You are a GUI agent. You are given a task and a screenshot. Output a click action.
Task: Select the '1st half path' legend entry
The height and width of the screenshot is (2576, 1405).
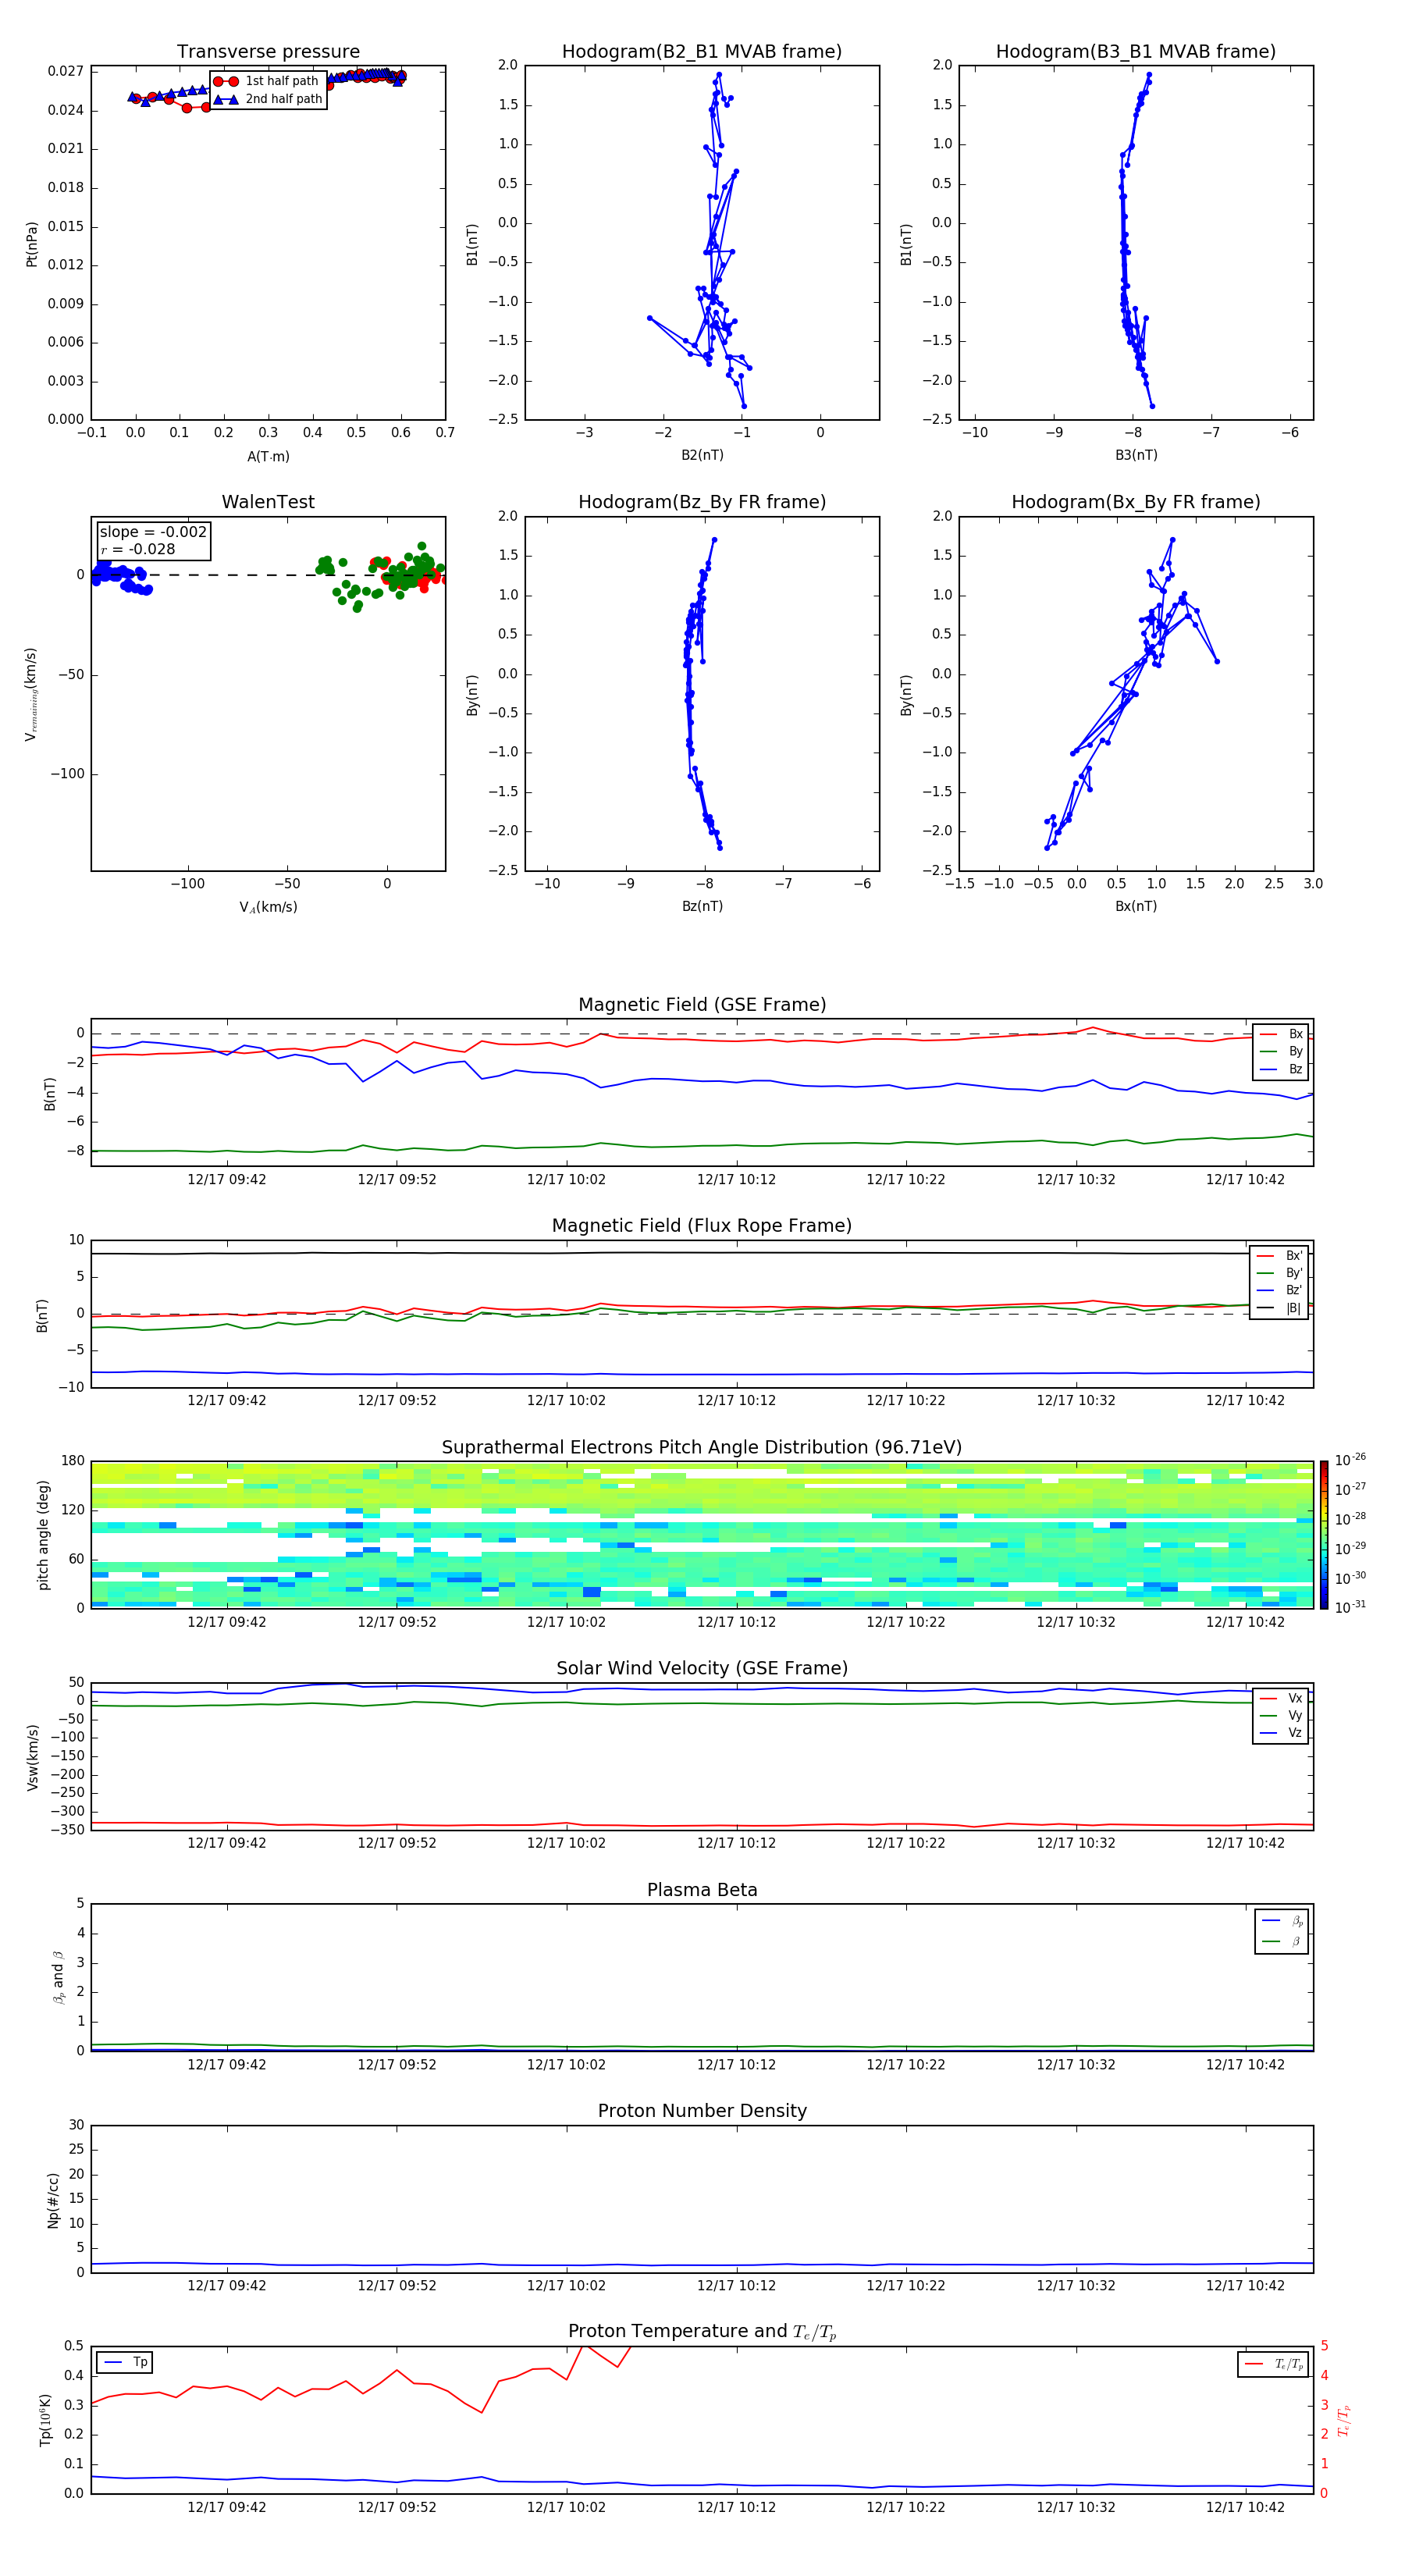266,81
